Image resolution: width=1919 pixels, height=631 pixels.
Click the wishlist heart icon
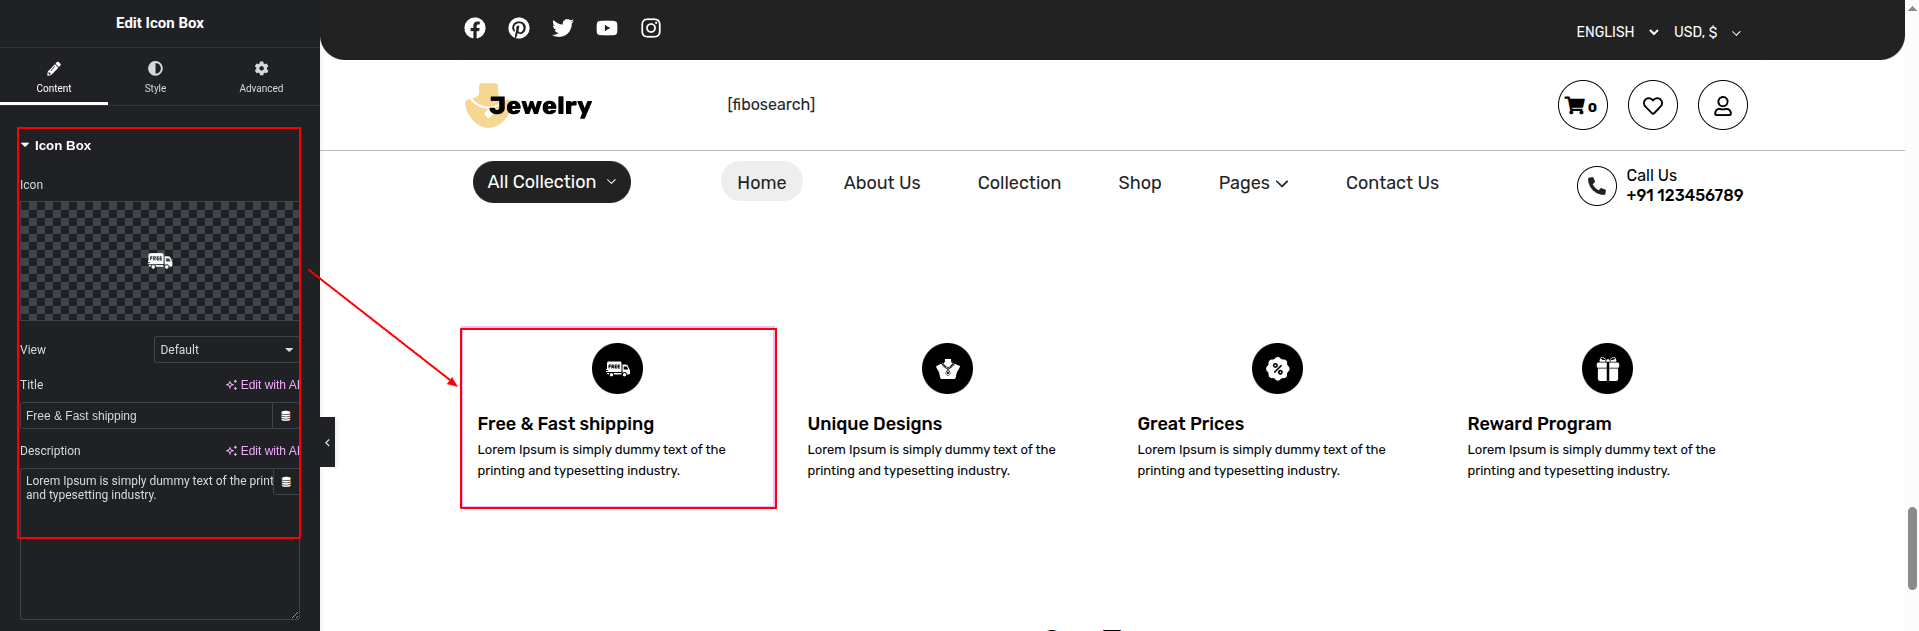click(x=1652, y=105)
